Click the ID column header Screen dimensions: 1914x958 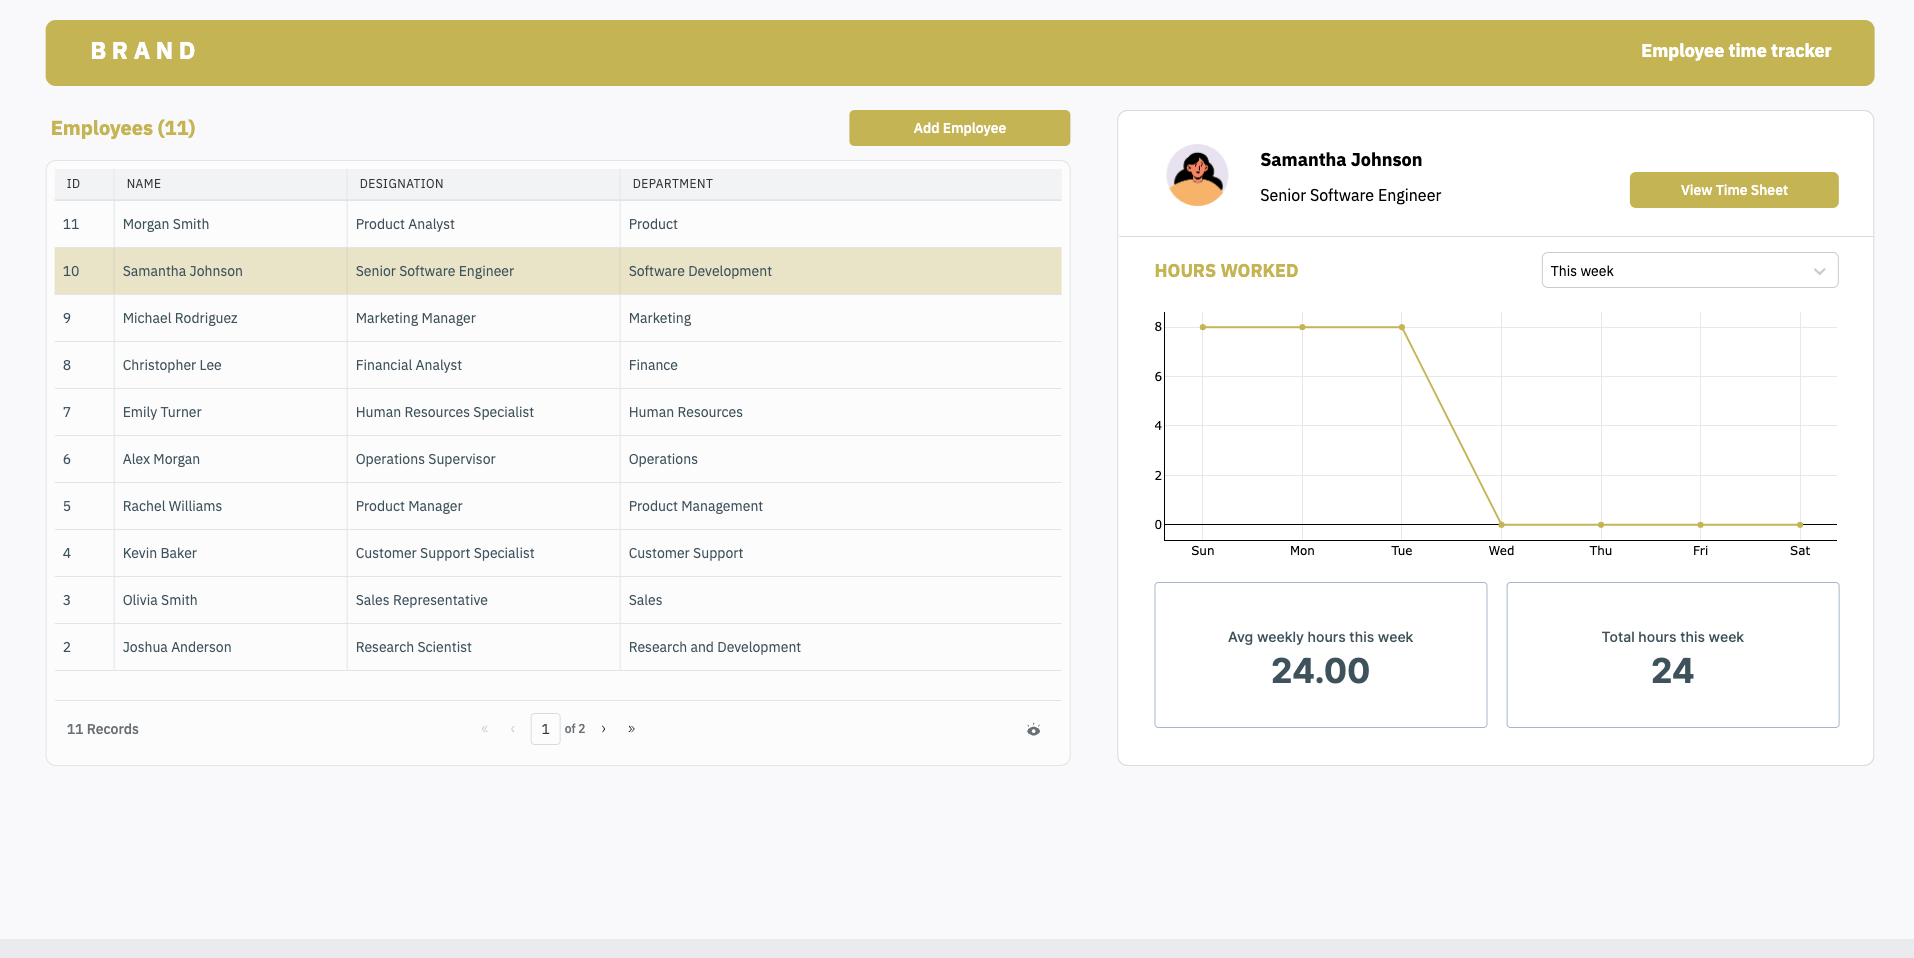pos(73,184)
